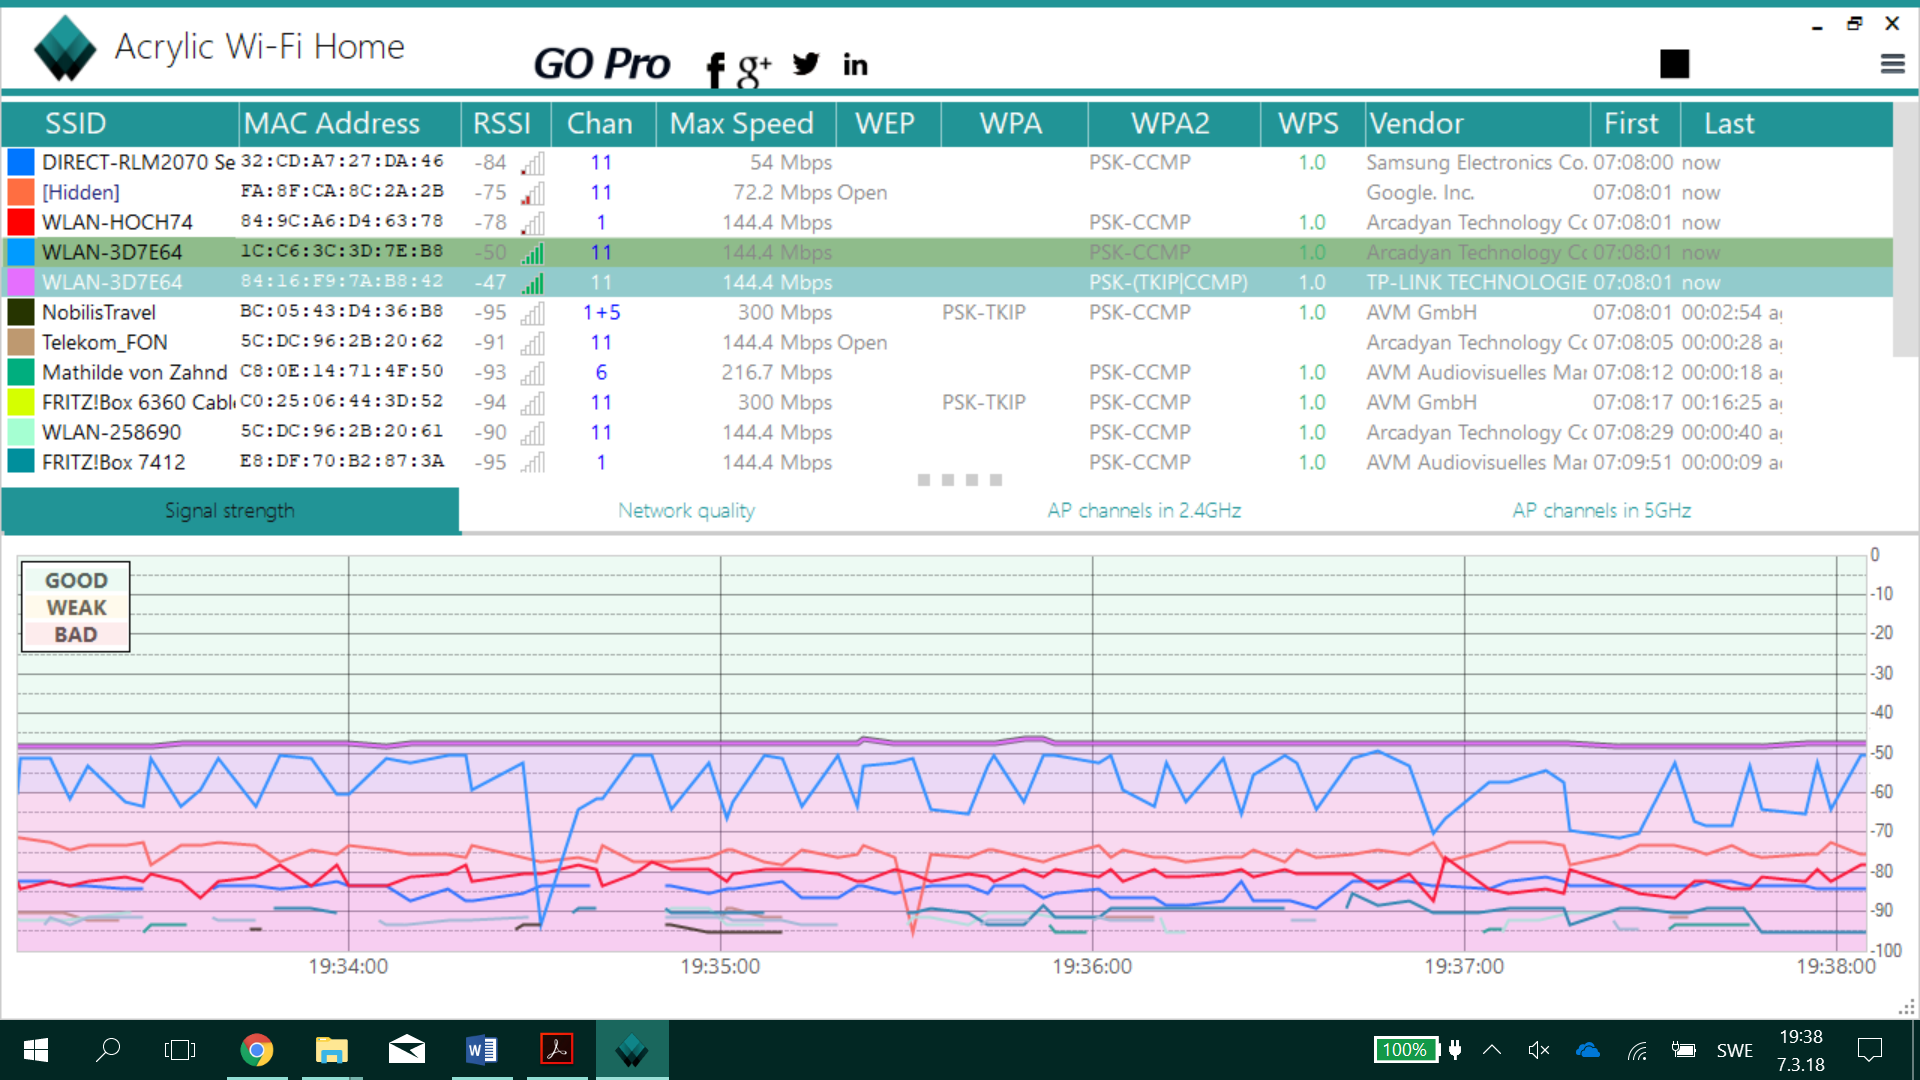Click the Acrylic Wi-Fi Home logo
The width and height of the screenshot is (1920, 1080).
[64, 48]
